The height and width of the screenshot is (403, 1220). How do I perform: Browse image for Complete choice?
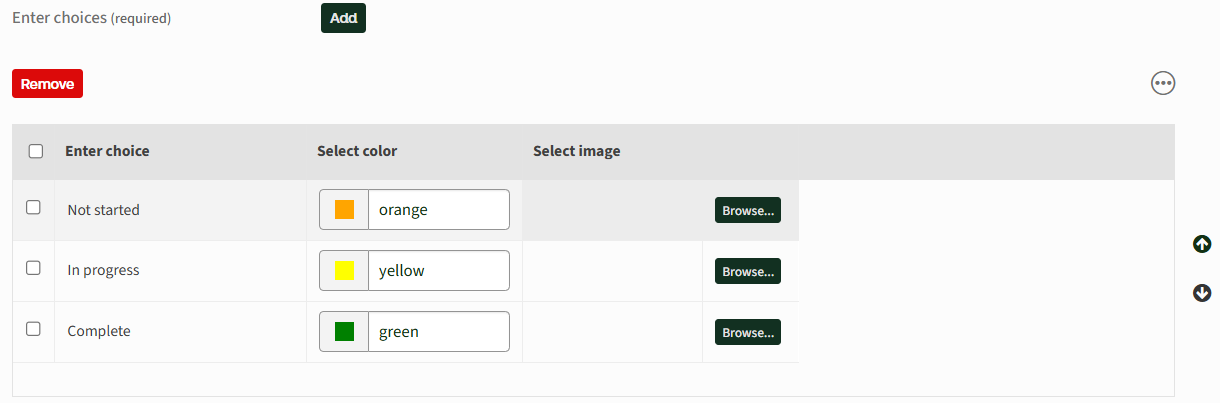(747, 332)
